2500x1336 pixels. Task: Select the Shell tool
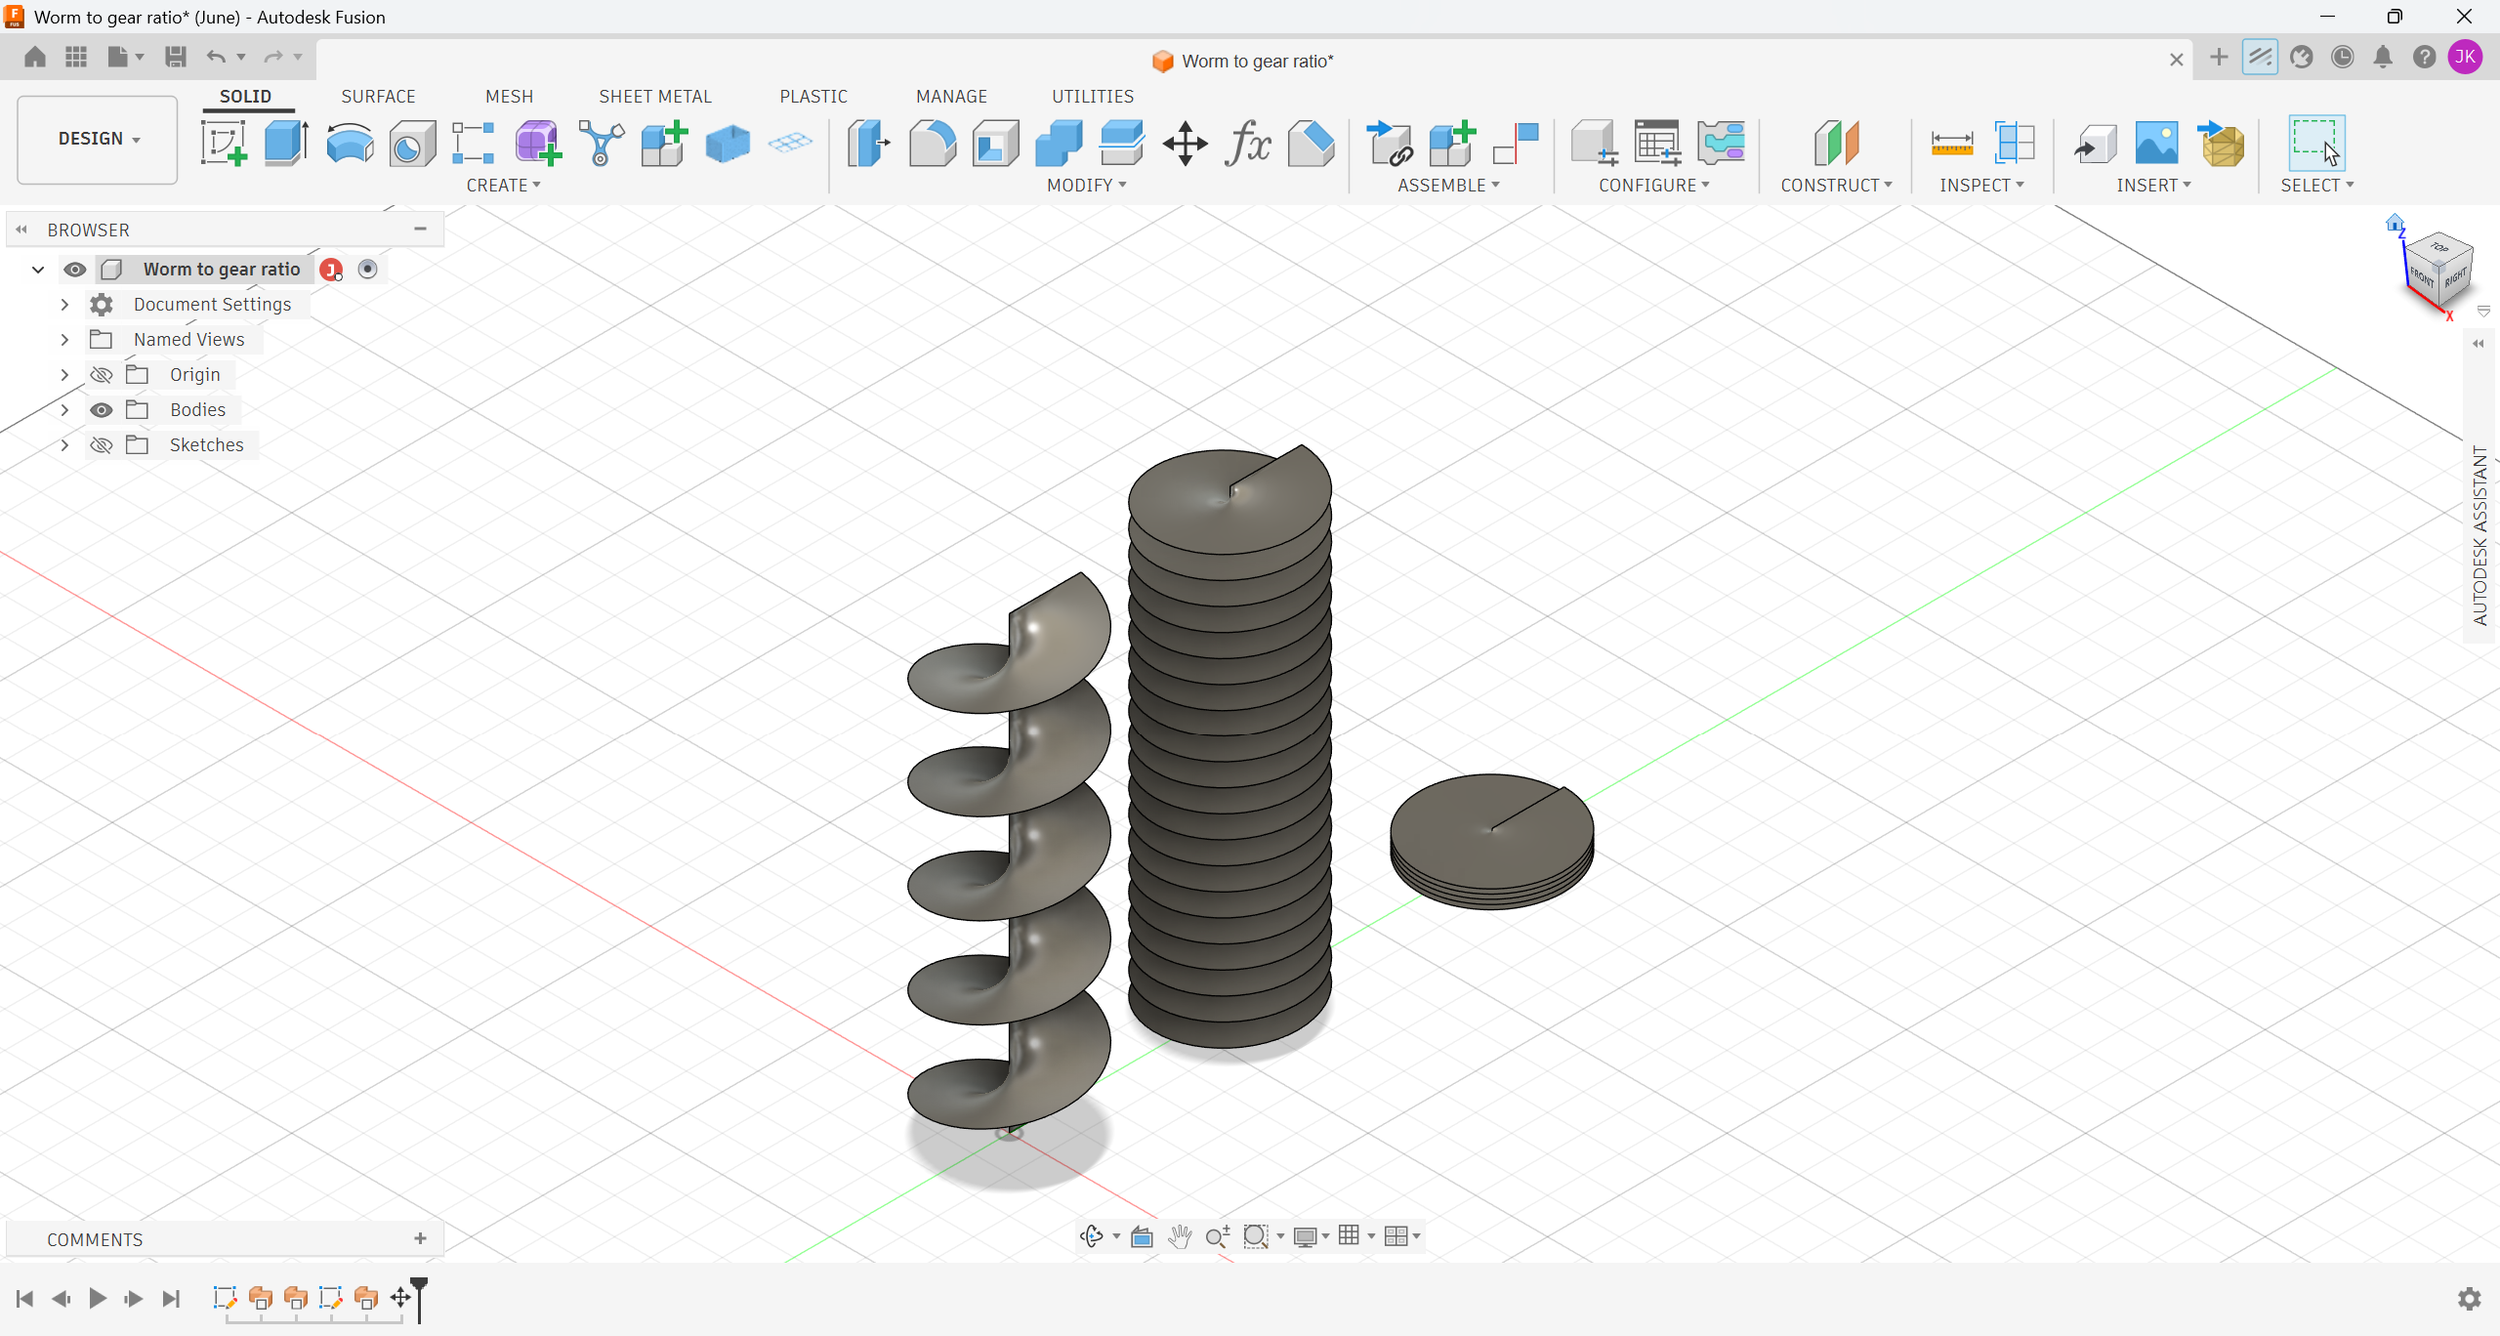995,143
